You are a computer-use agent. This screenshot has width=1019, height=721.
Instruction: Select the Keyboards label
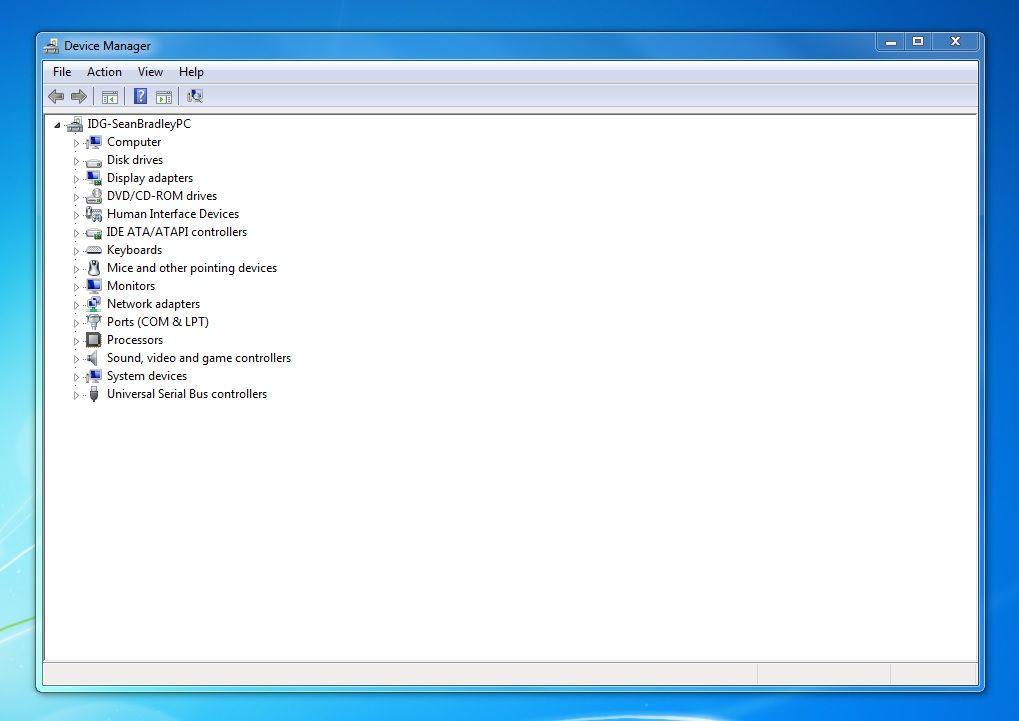(x=135, y=250)
